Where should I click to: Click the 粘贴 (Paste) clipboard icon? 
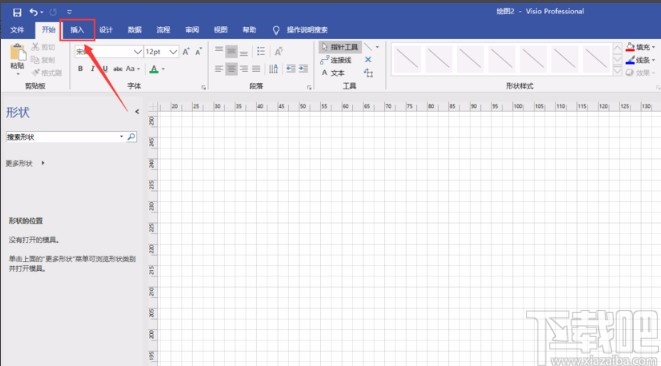[18, 52]
